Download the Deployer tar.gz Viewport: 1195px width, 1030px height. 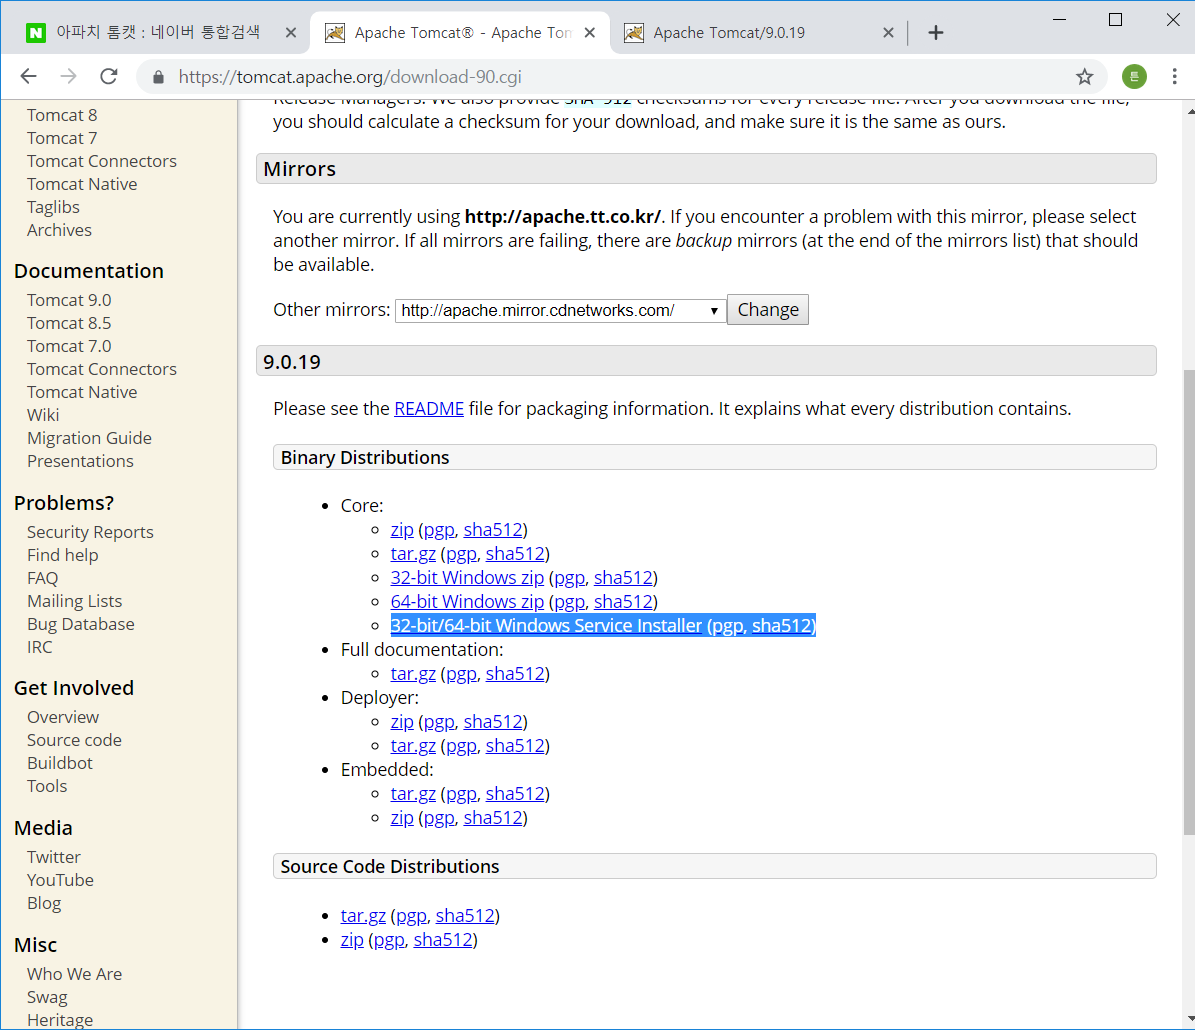click(413, 746)
